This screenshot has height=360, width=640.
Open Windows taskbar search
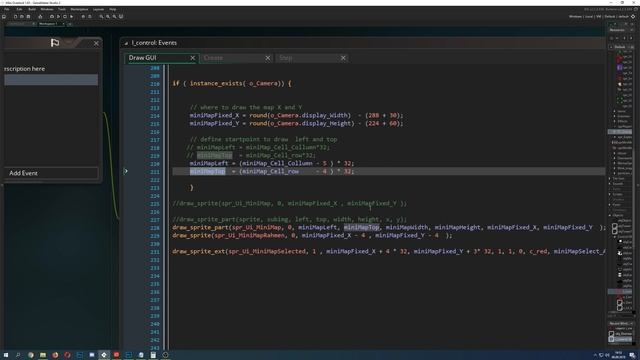pos(18,355)
